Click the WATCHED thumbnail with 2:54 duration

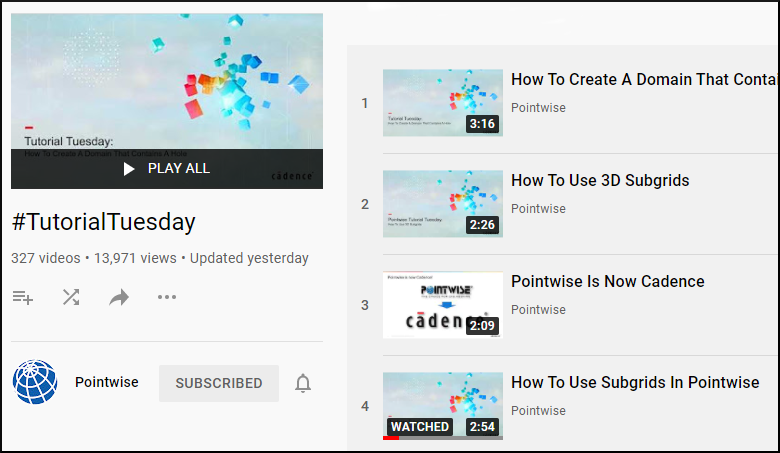click(442, 405)
